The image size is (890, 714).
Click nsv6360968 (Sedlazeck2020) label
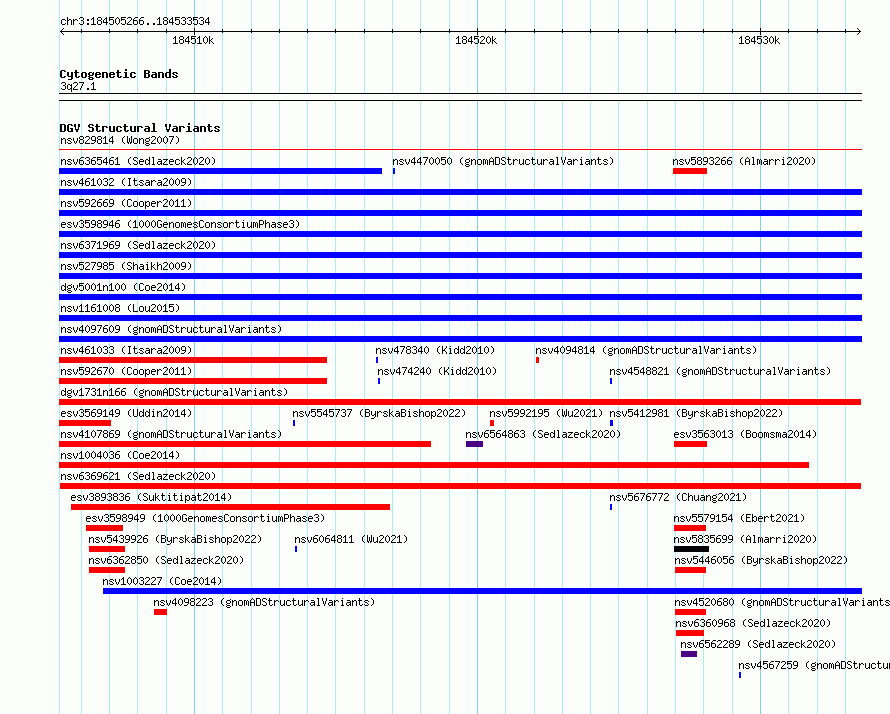[x=753, y=623]
